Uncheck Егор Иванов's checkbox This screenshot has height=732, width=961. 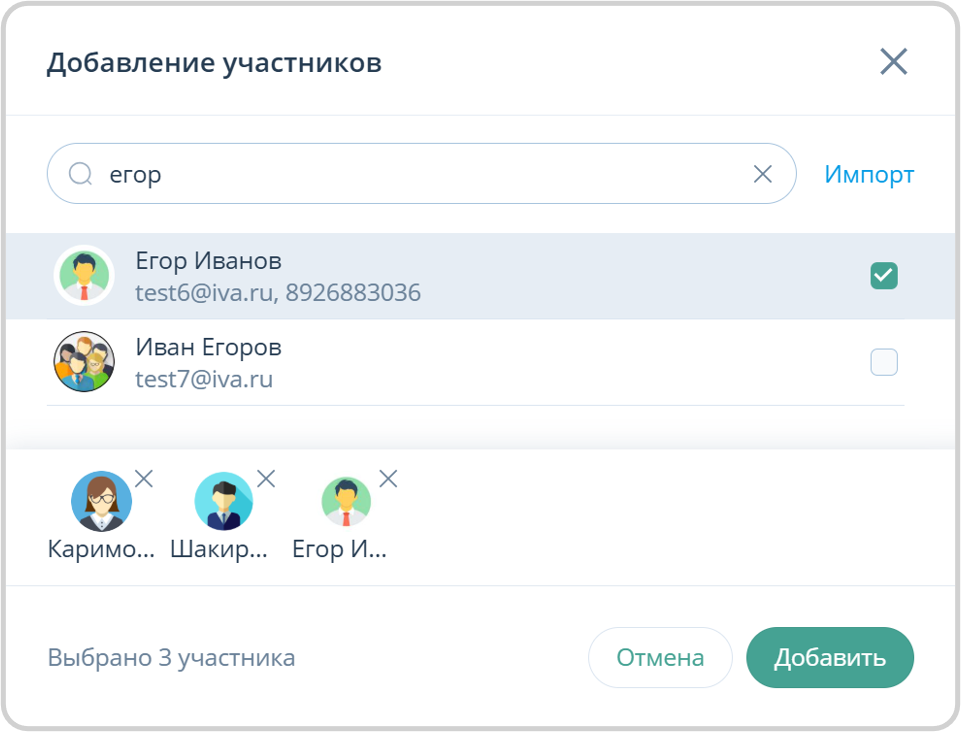coord(883,275)
